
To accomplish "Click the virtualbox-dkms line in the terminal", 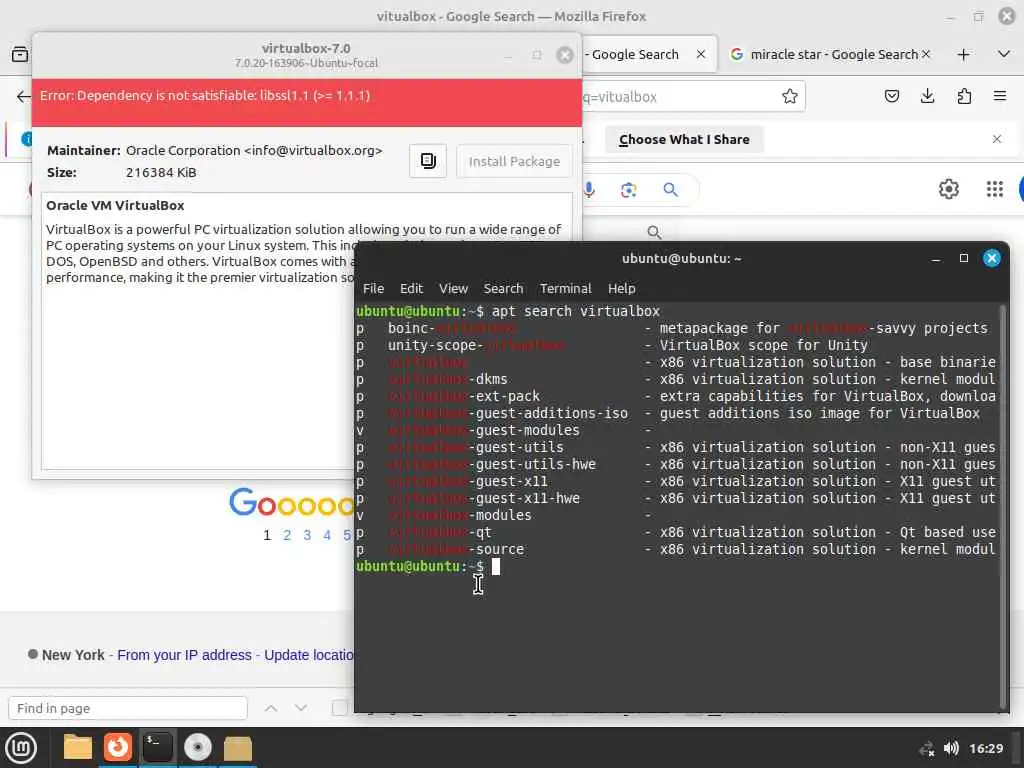I will (676, 379).
